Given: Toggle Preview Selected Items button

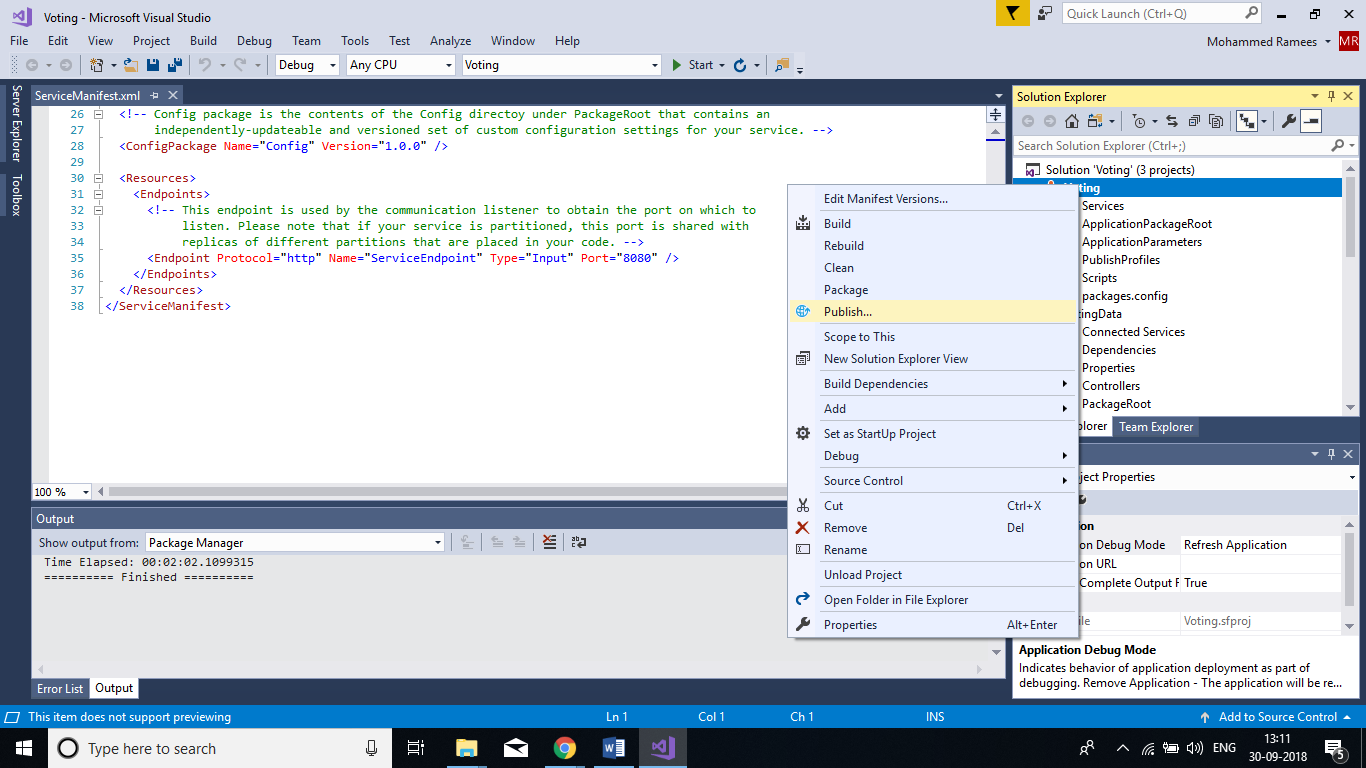Looking at the screenshot, I should tap(1311, 121).
